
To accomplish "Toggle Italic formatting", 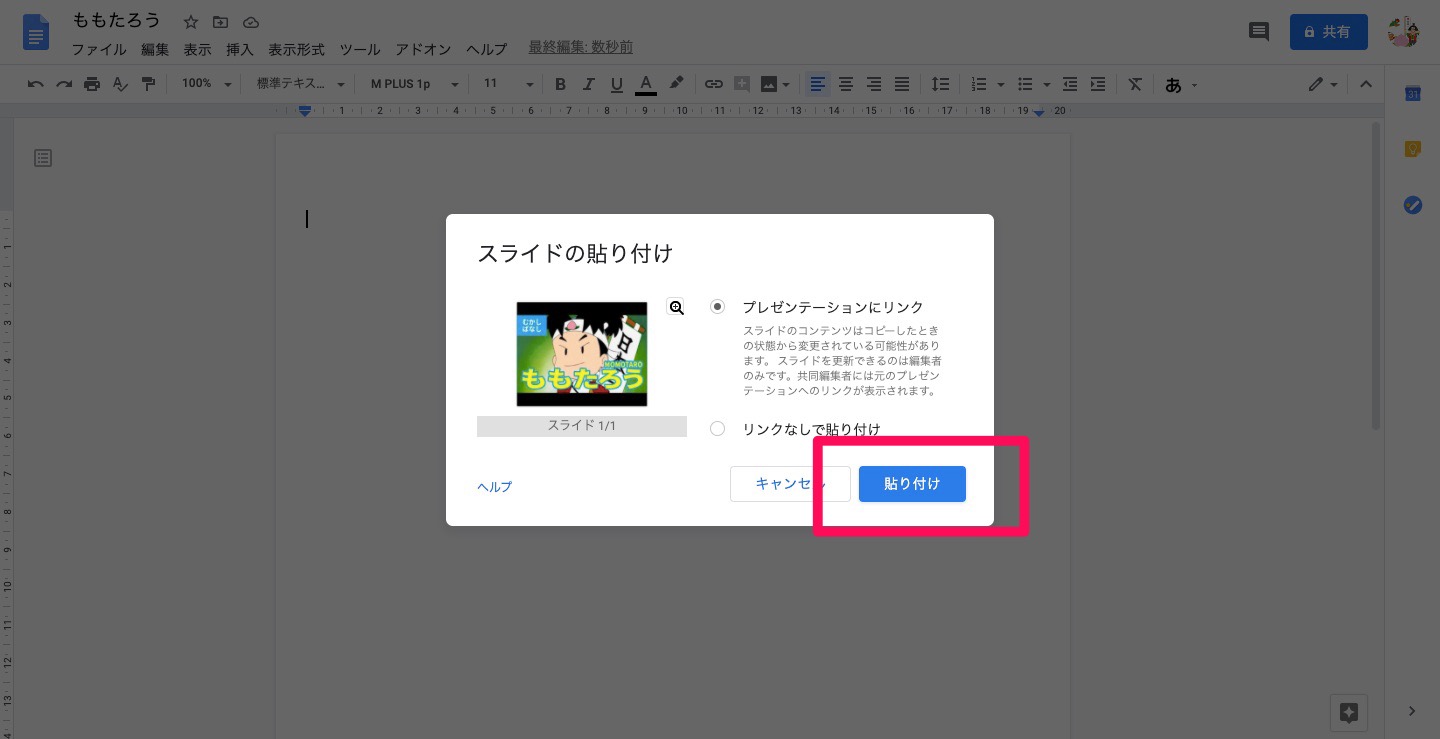I will [x=588, y=84].
